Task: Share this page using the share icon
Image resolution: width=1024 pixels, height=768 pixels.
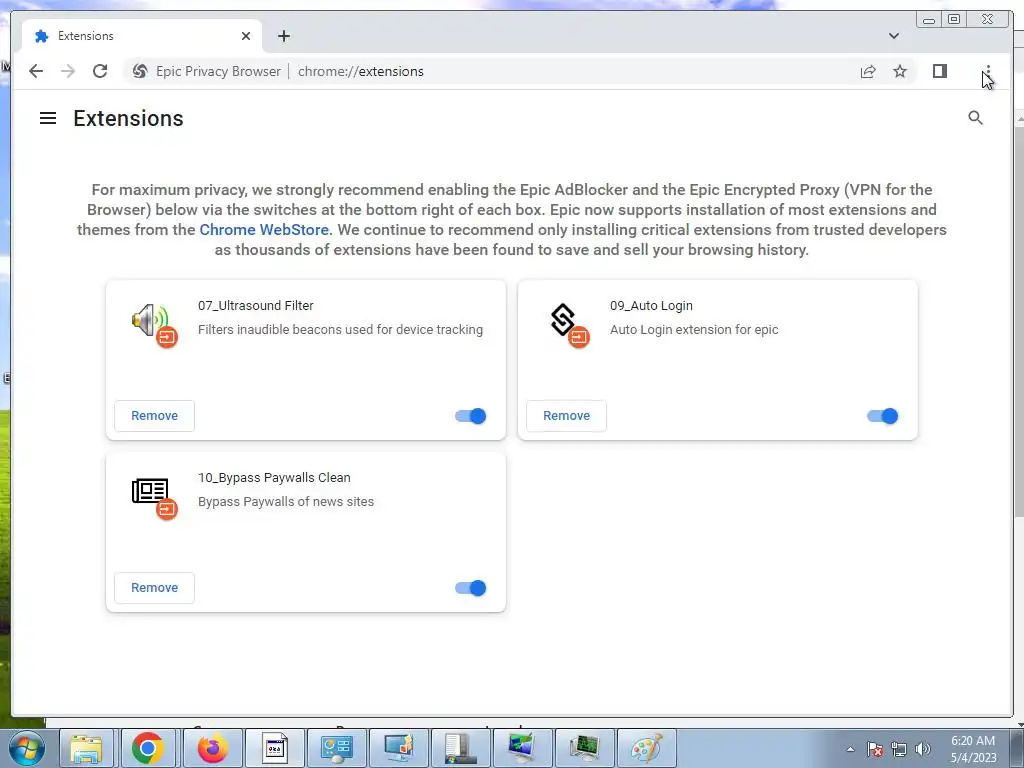Action: click(868, 71)
